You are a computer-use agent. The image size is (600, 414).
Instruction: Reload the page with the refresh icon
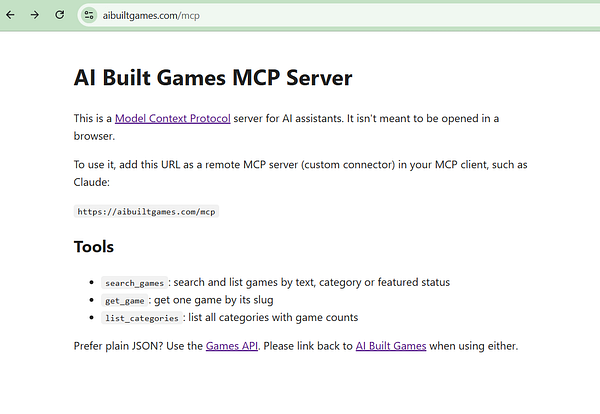click(60, 15)
